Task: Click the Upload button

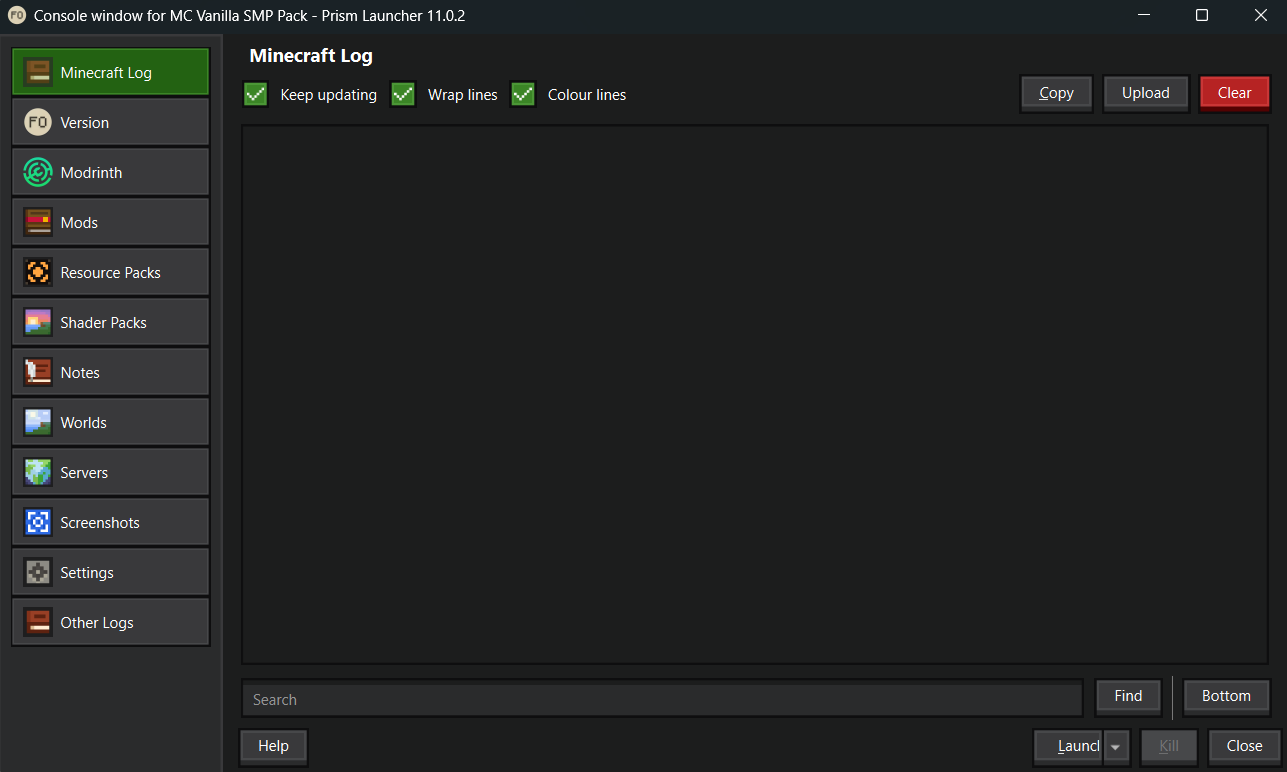Action: click(1146, 93)
